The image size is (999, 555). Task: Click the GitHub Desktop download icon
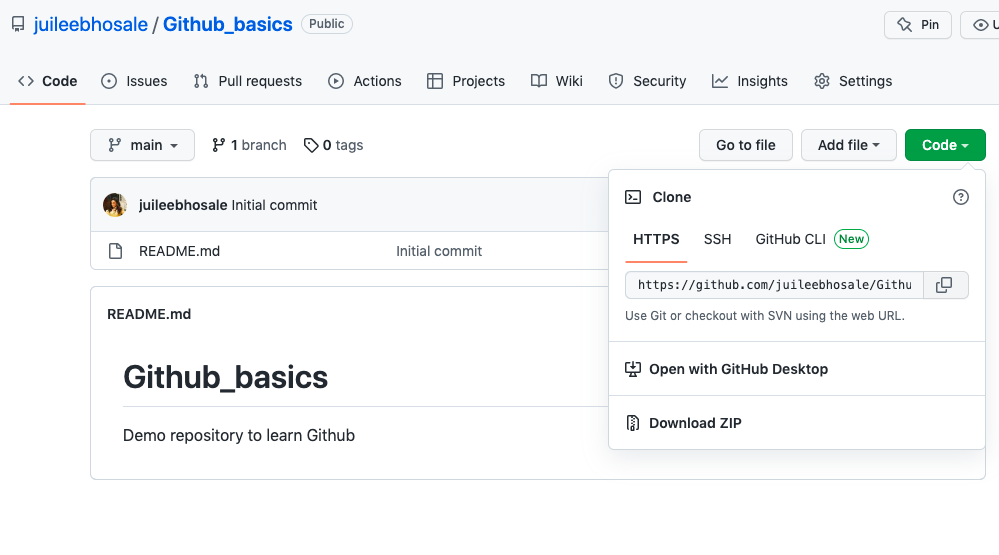click(x=633, y=369)
